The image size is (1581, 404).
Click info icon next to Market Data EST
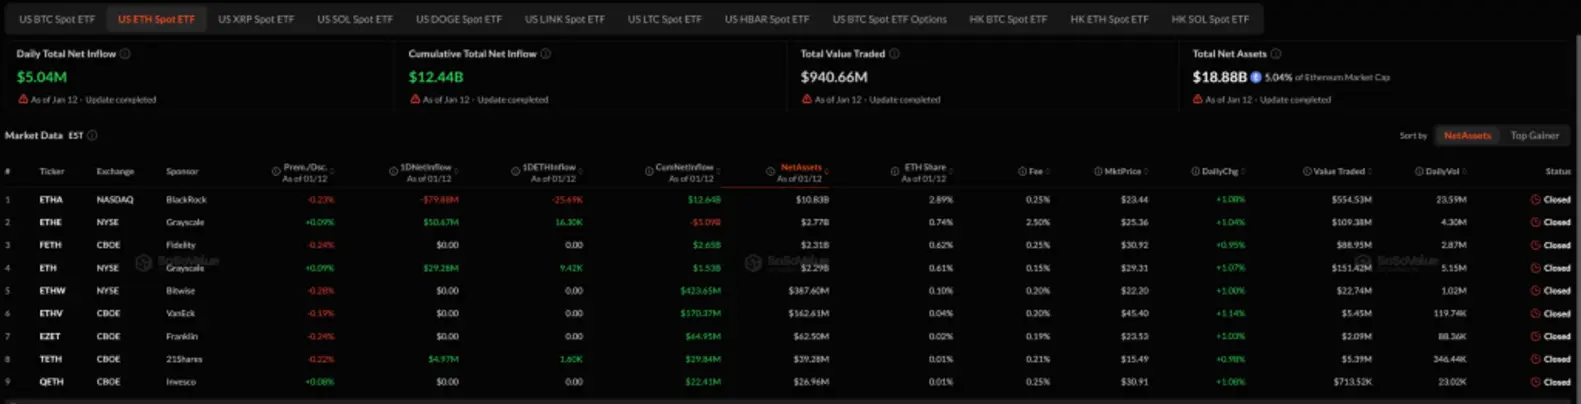(x=92, y=135)
